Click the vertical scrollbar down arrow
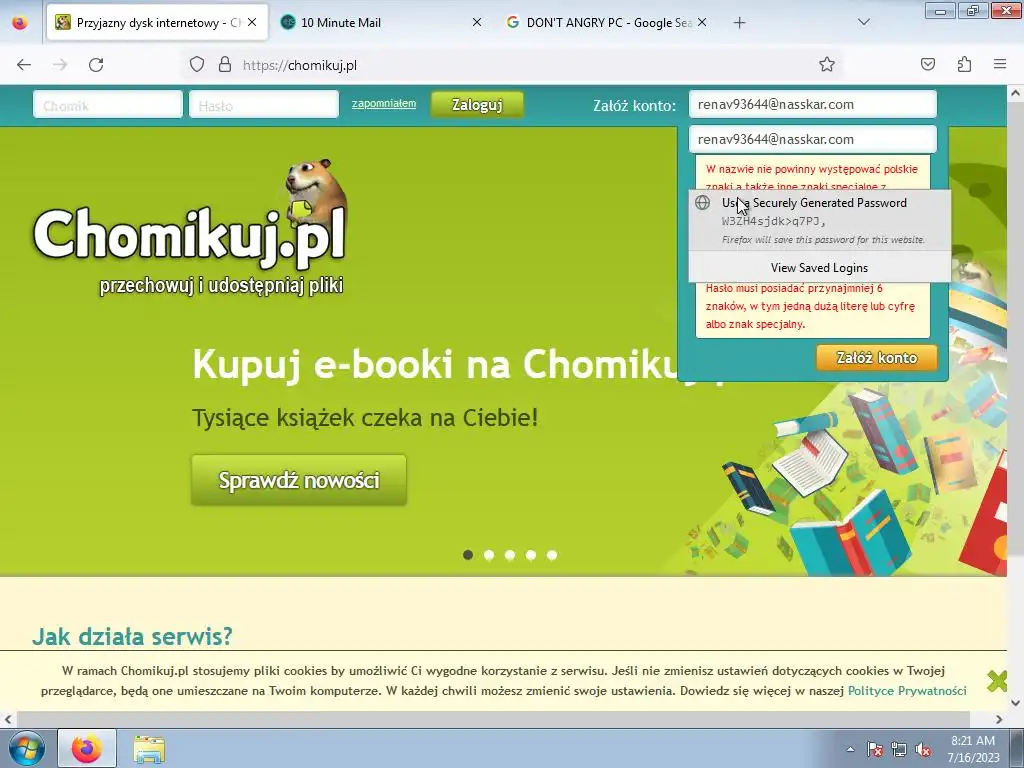The width and height of the screenshot is (1024, 768). click(1016, 703)
